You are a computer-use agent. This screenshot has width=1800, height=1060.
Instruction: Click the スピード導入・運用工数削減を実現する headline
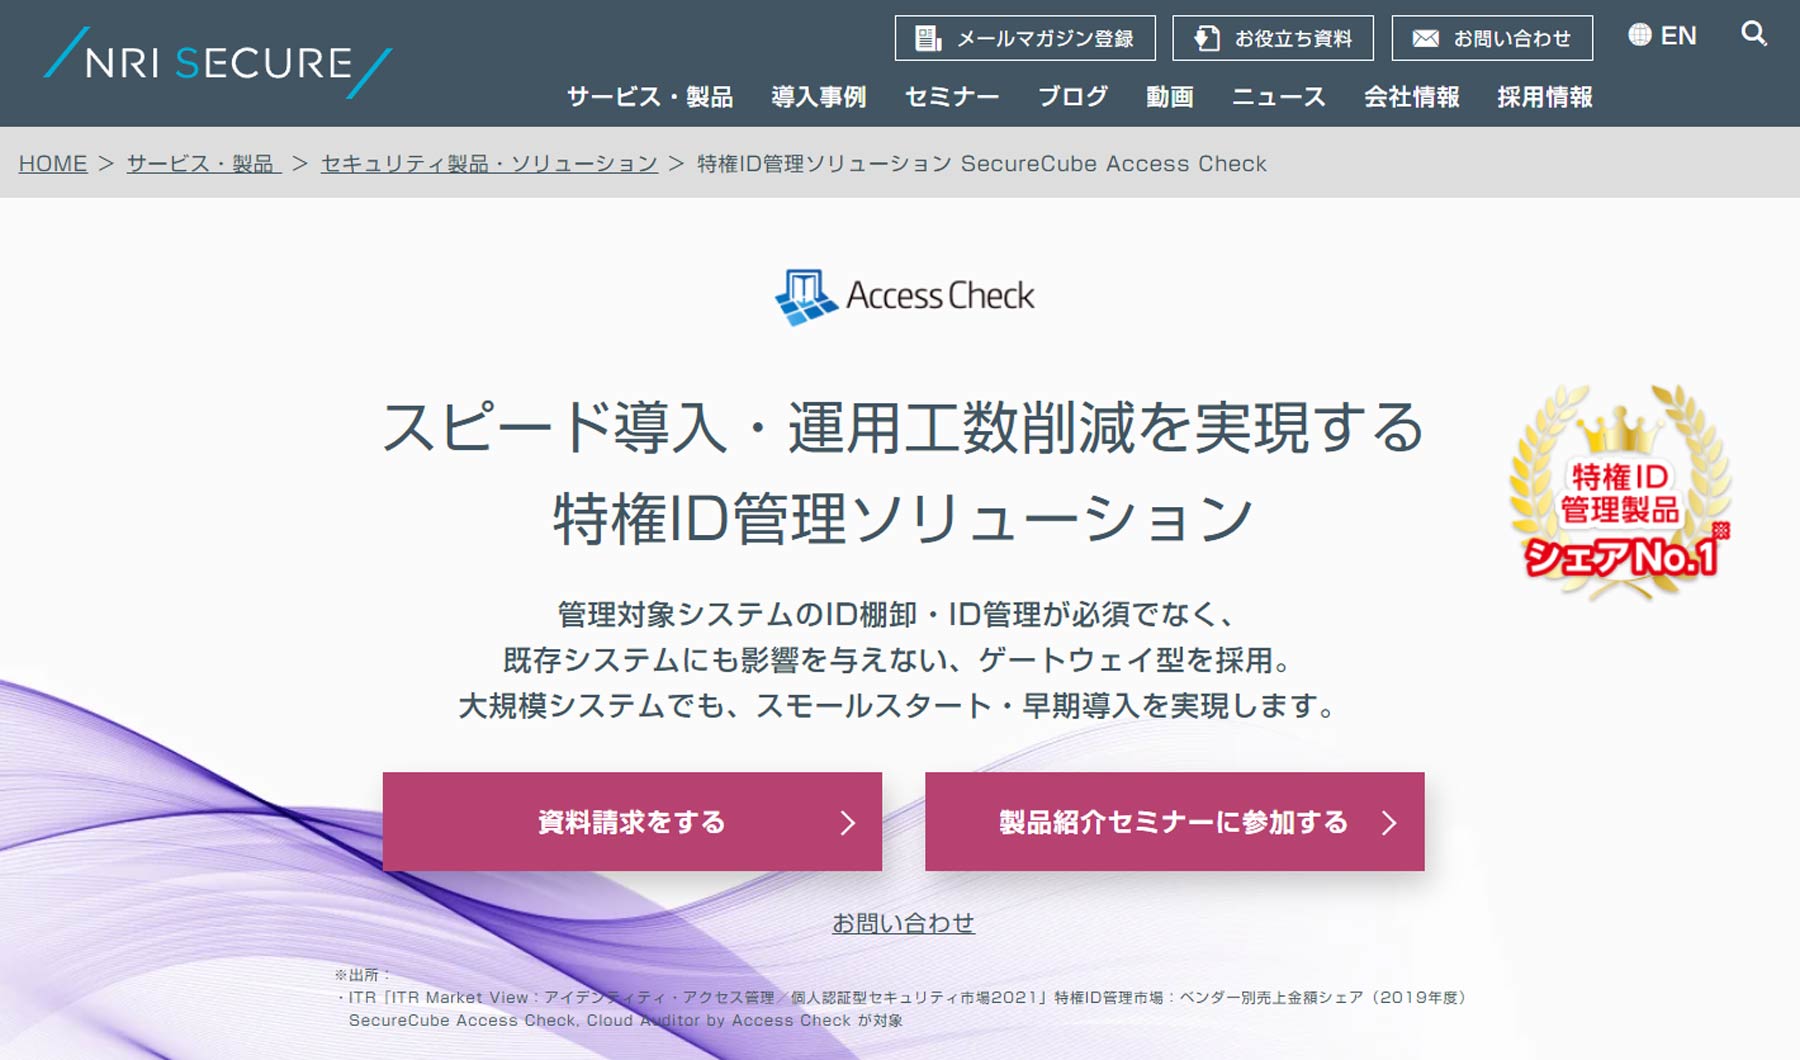[903, 428]
